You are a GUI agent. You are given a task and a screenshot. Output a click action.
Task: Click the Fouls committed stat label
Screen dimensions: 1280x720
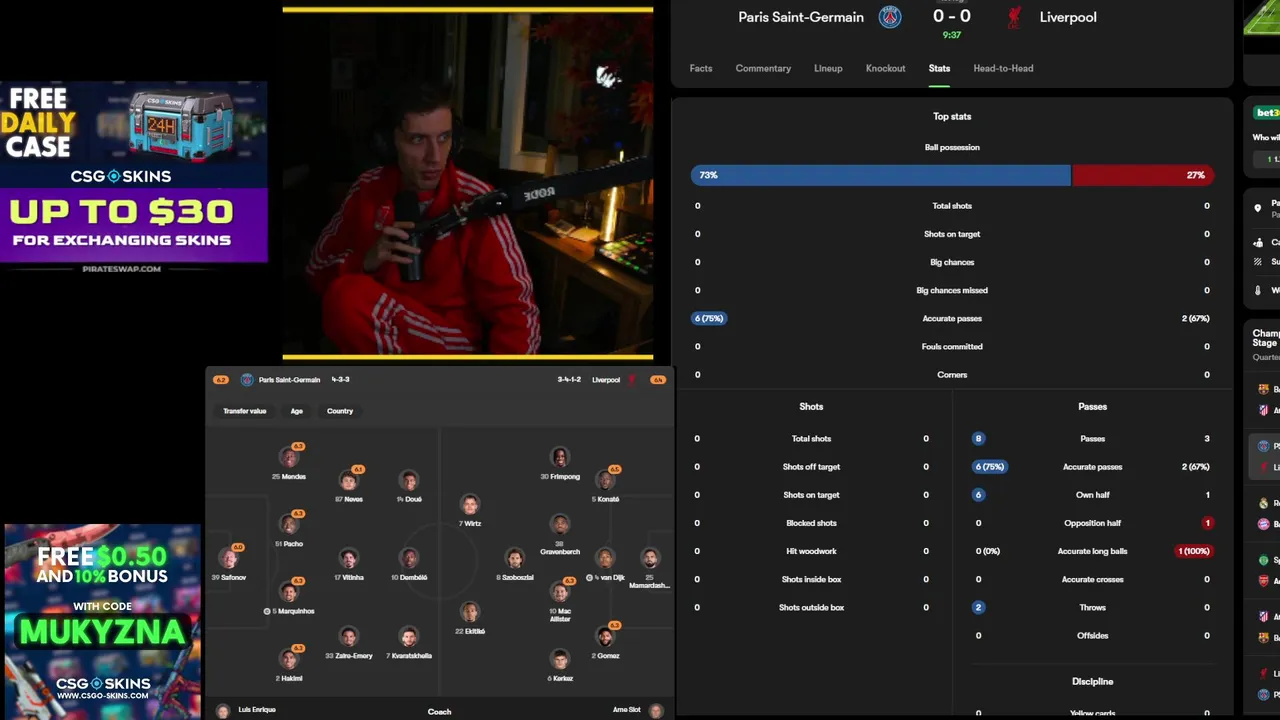coord(952,347)
